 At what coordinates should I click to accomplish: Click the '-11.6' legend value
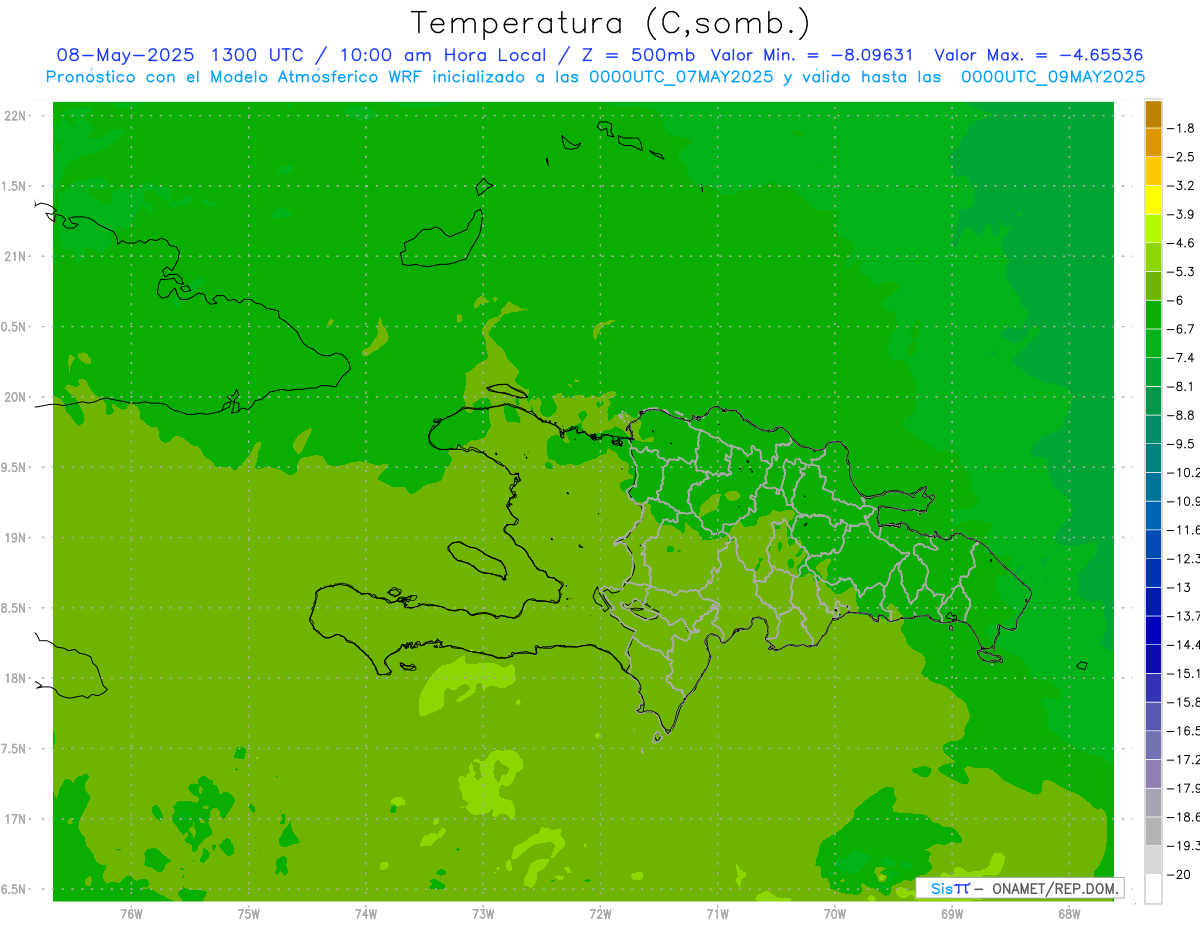[1185, 530]
